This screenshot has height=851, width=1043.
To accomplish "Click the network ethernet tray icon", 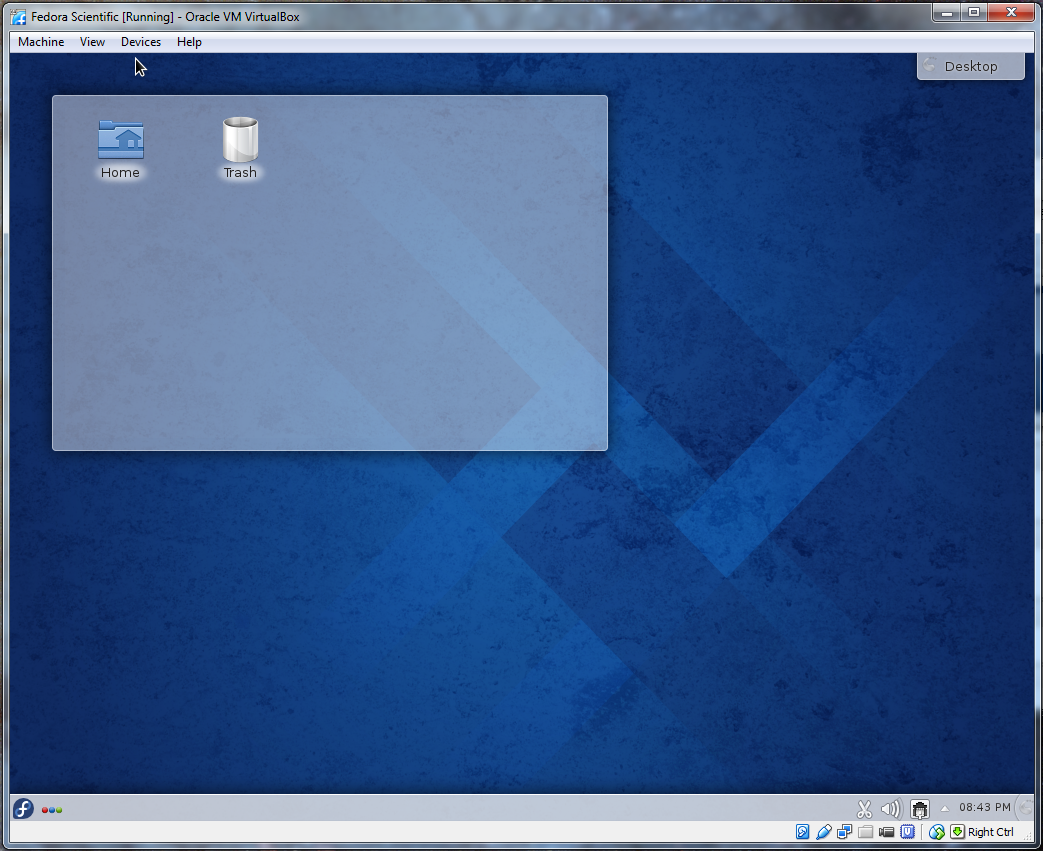I will 920,809.
